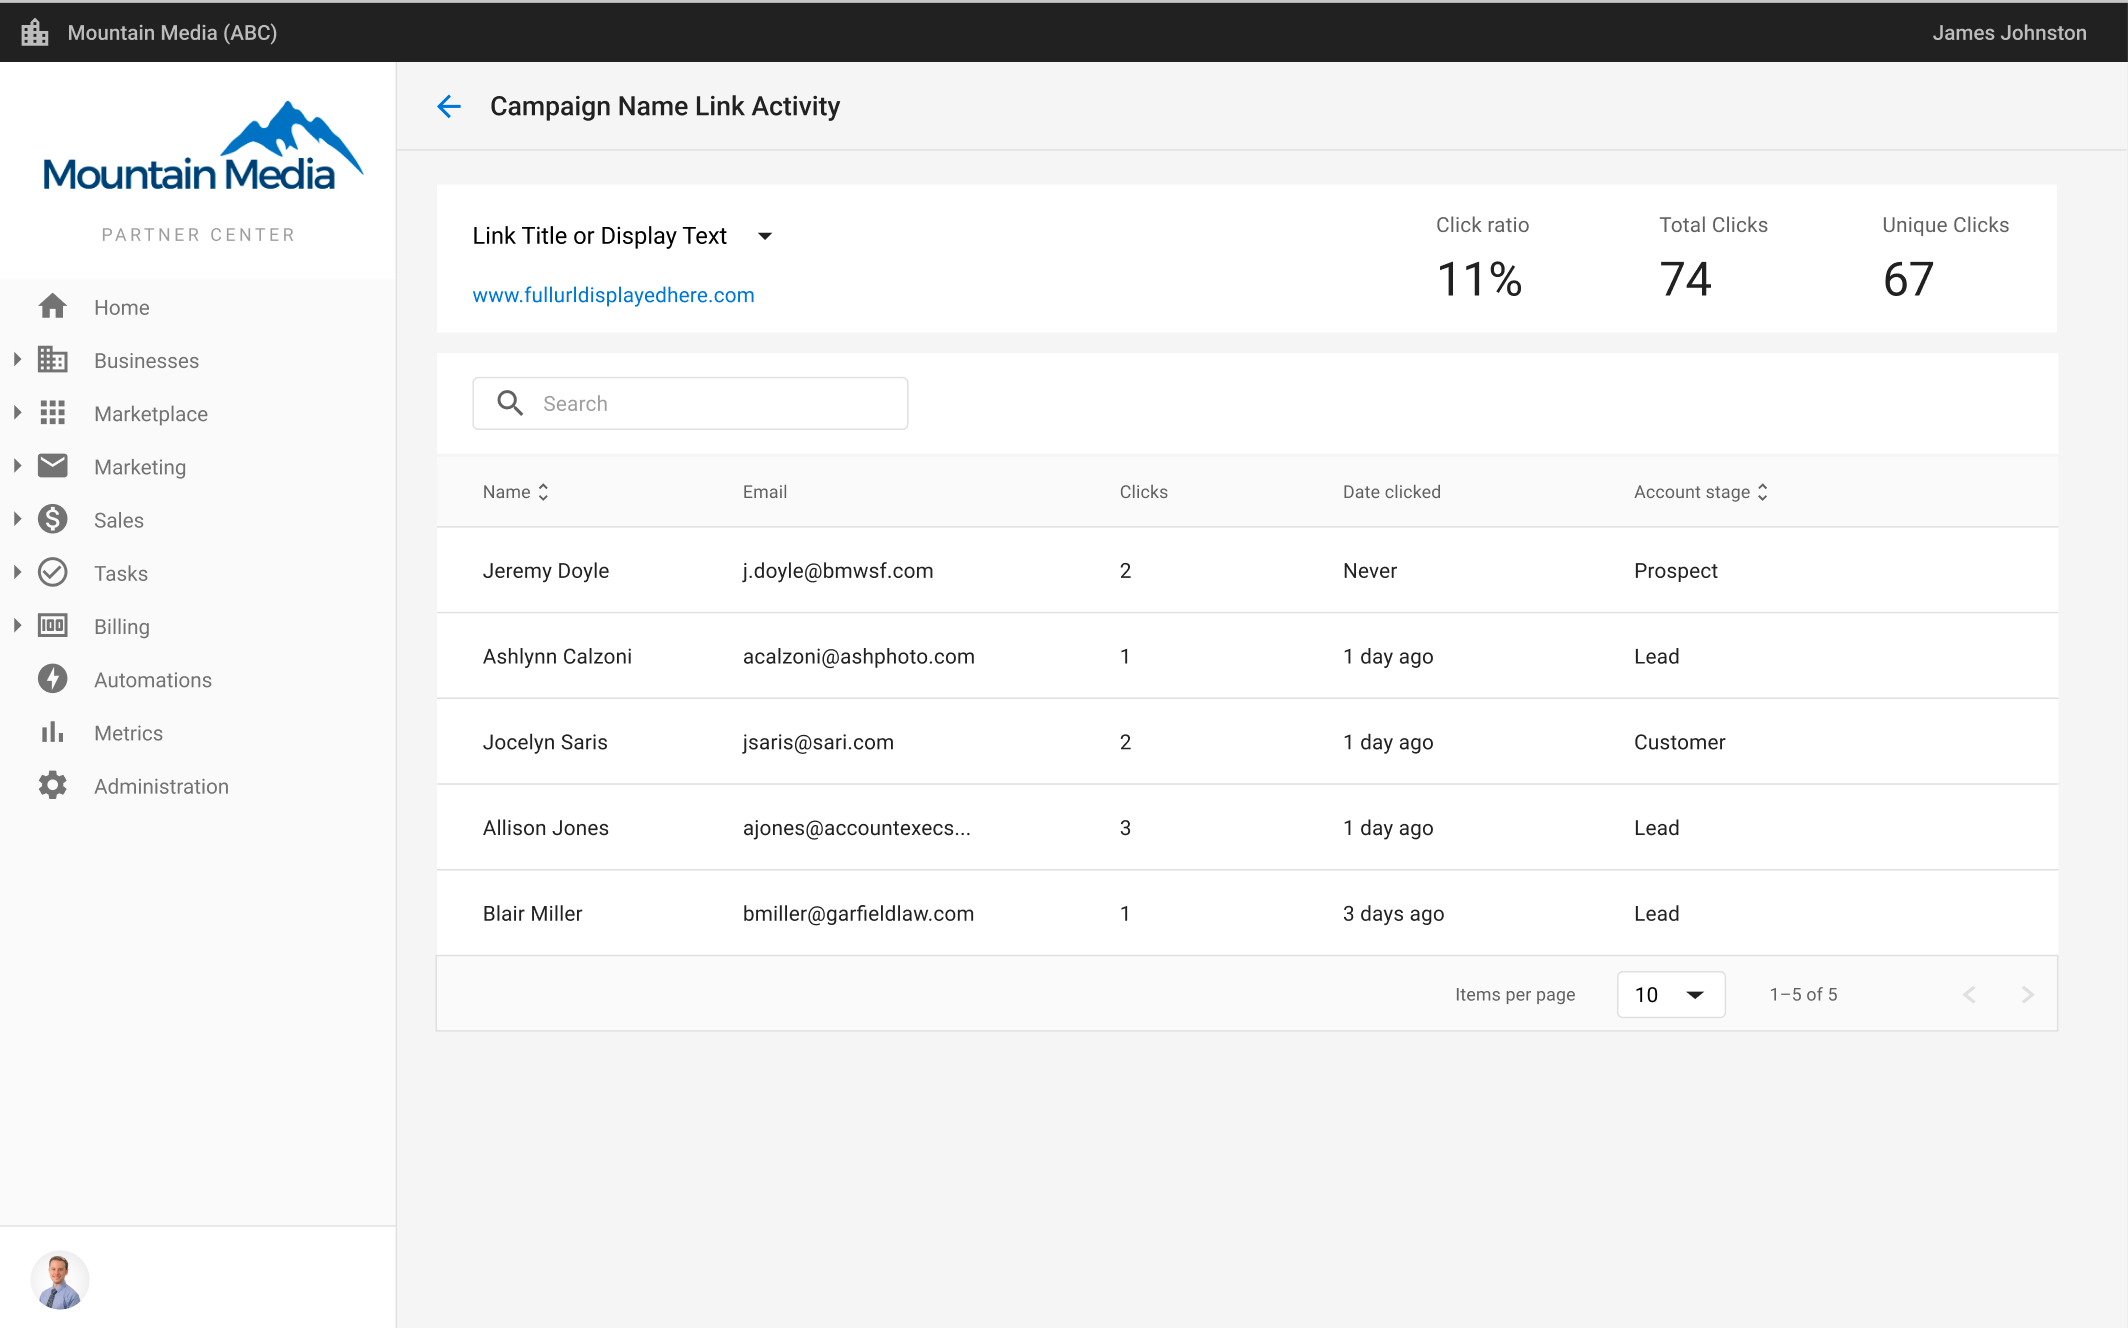The width and height of the screenshot is (2128, 1328).
Task: Open Sales in the sidebar
Action: (x=119, y=520)
